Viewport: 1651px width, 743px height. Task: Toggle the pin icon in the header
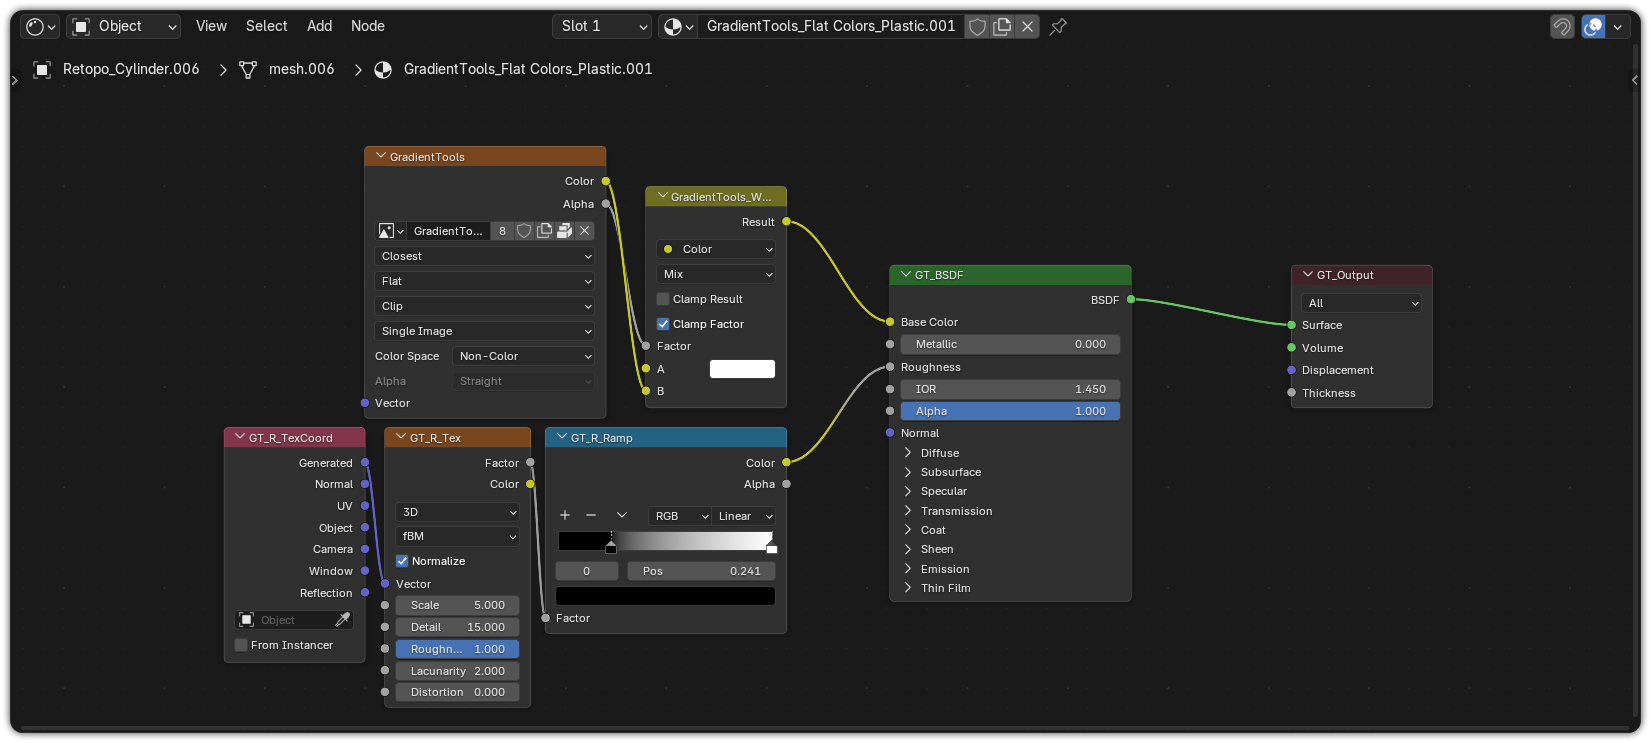click(1058, 27)
